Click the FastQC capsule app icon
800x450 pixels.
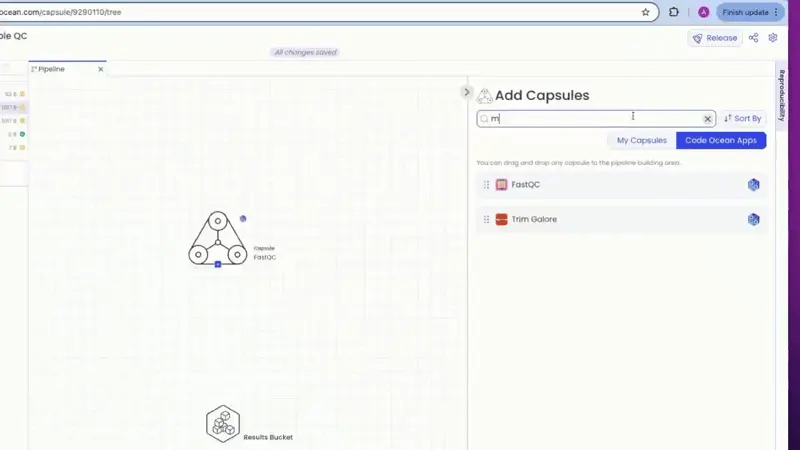click(502, 185)
